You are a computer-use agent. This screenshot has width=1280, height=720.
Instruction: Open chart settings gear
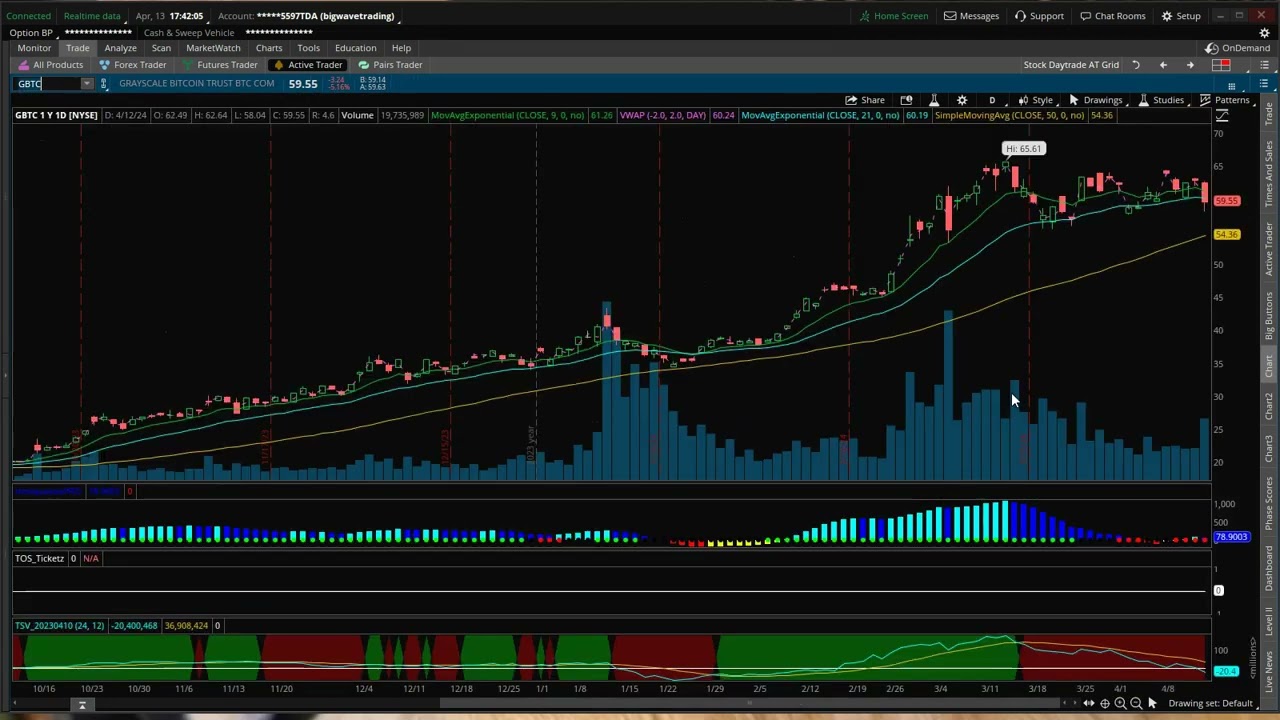[962, 100]
